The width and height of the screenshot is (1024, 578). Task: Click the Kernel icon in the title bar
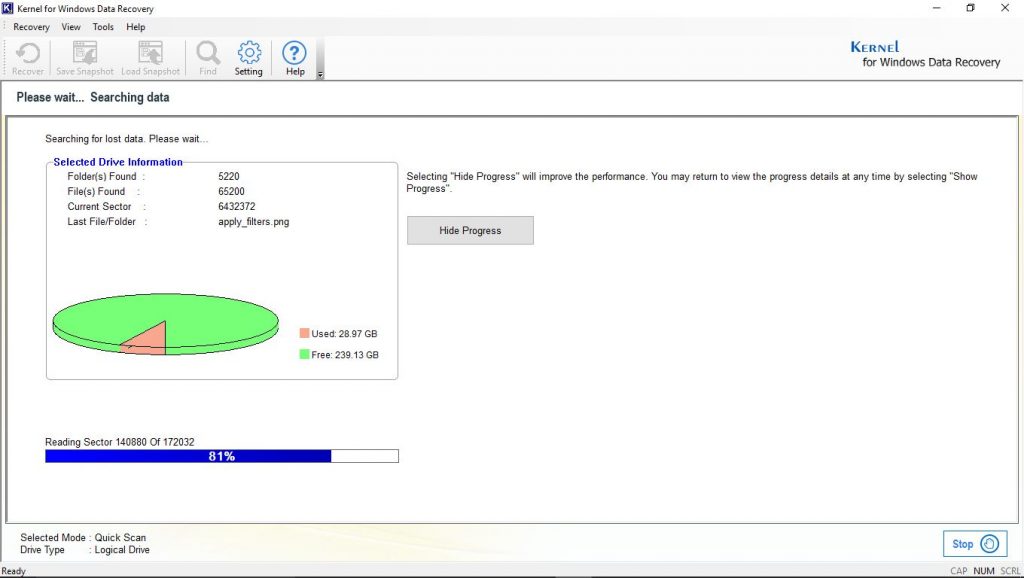[x=8, y=8]
